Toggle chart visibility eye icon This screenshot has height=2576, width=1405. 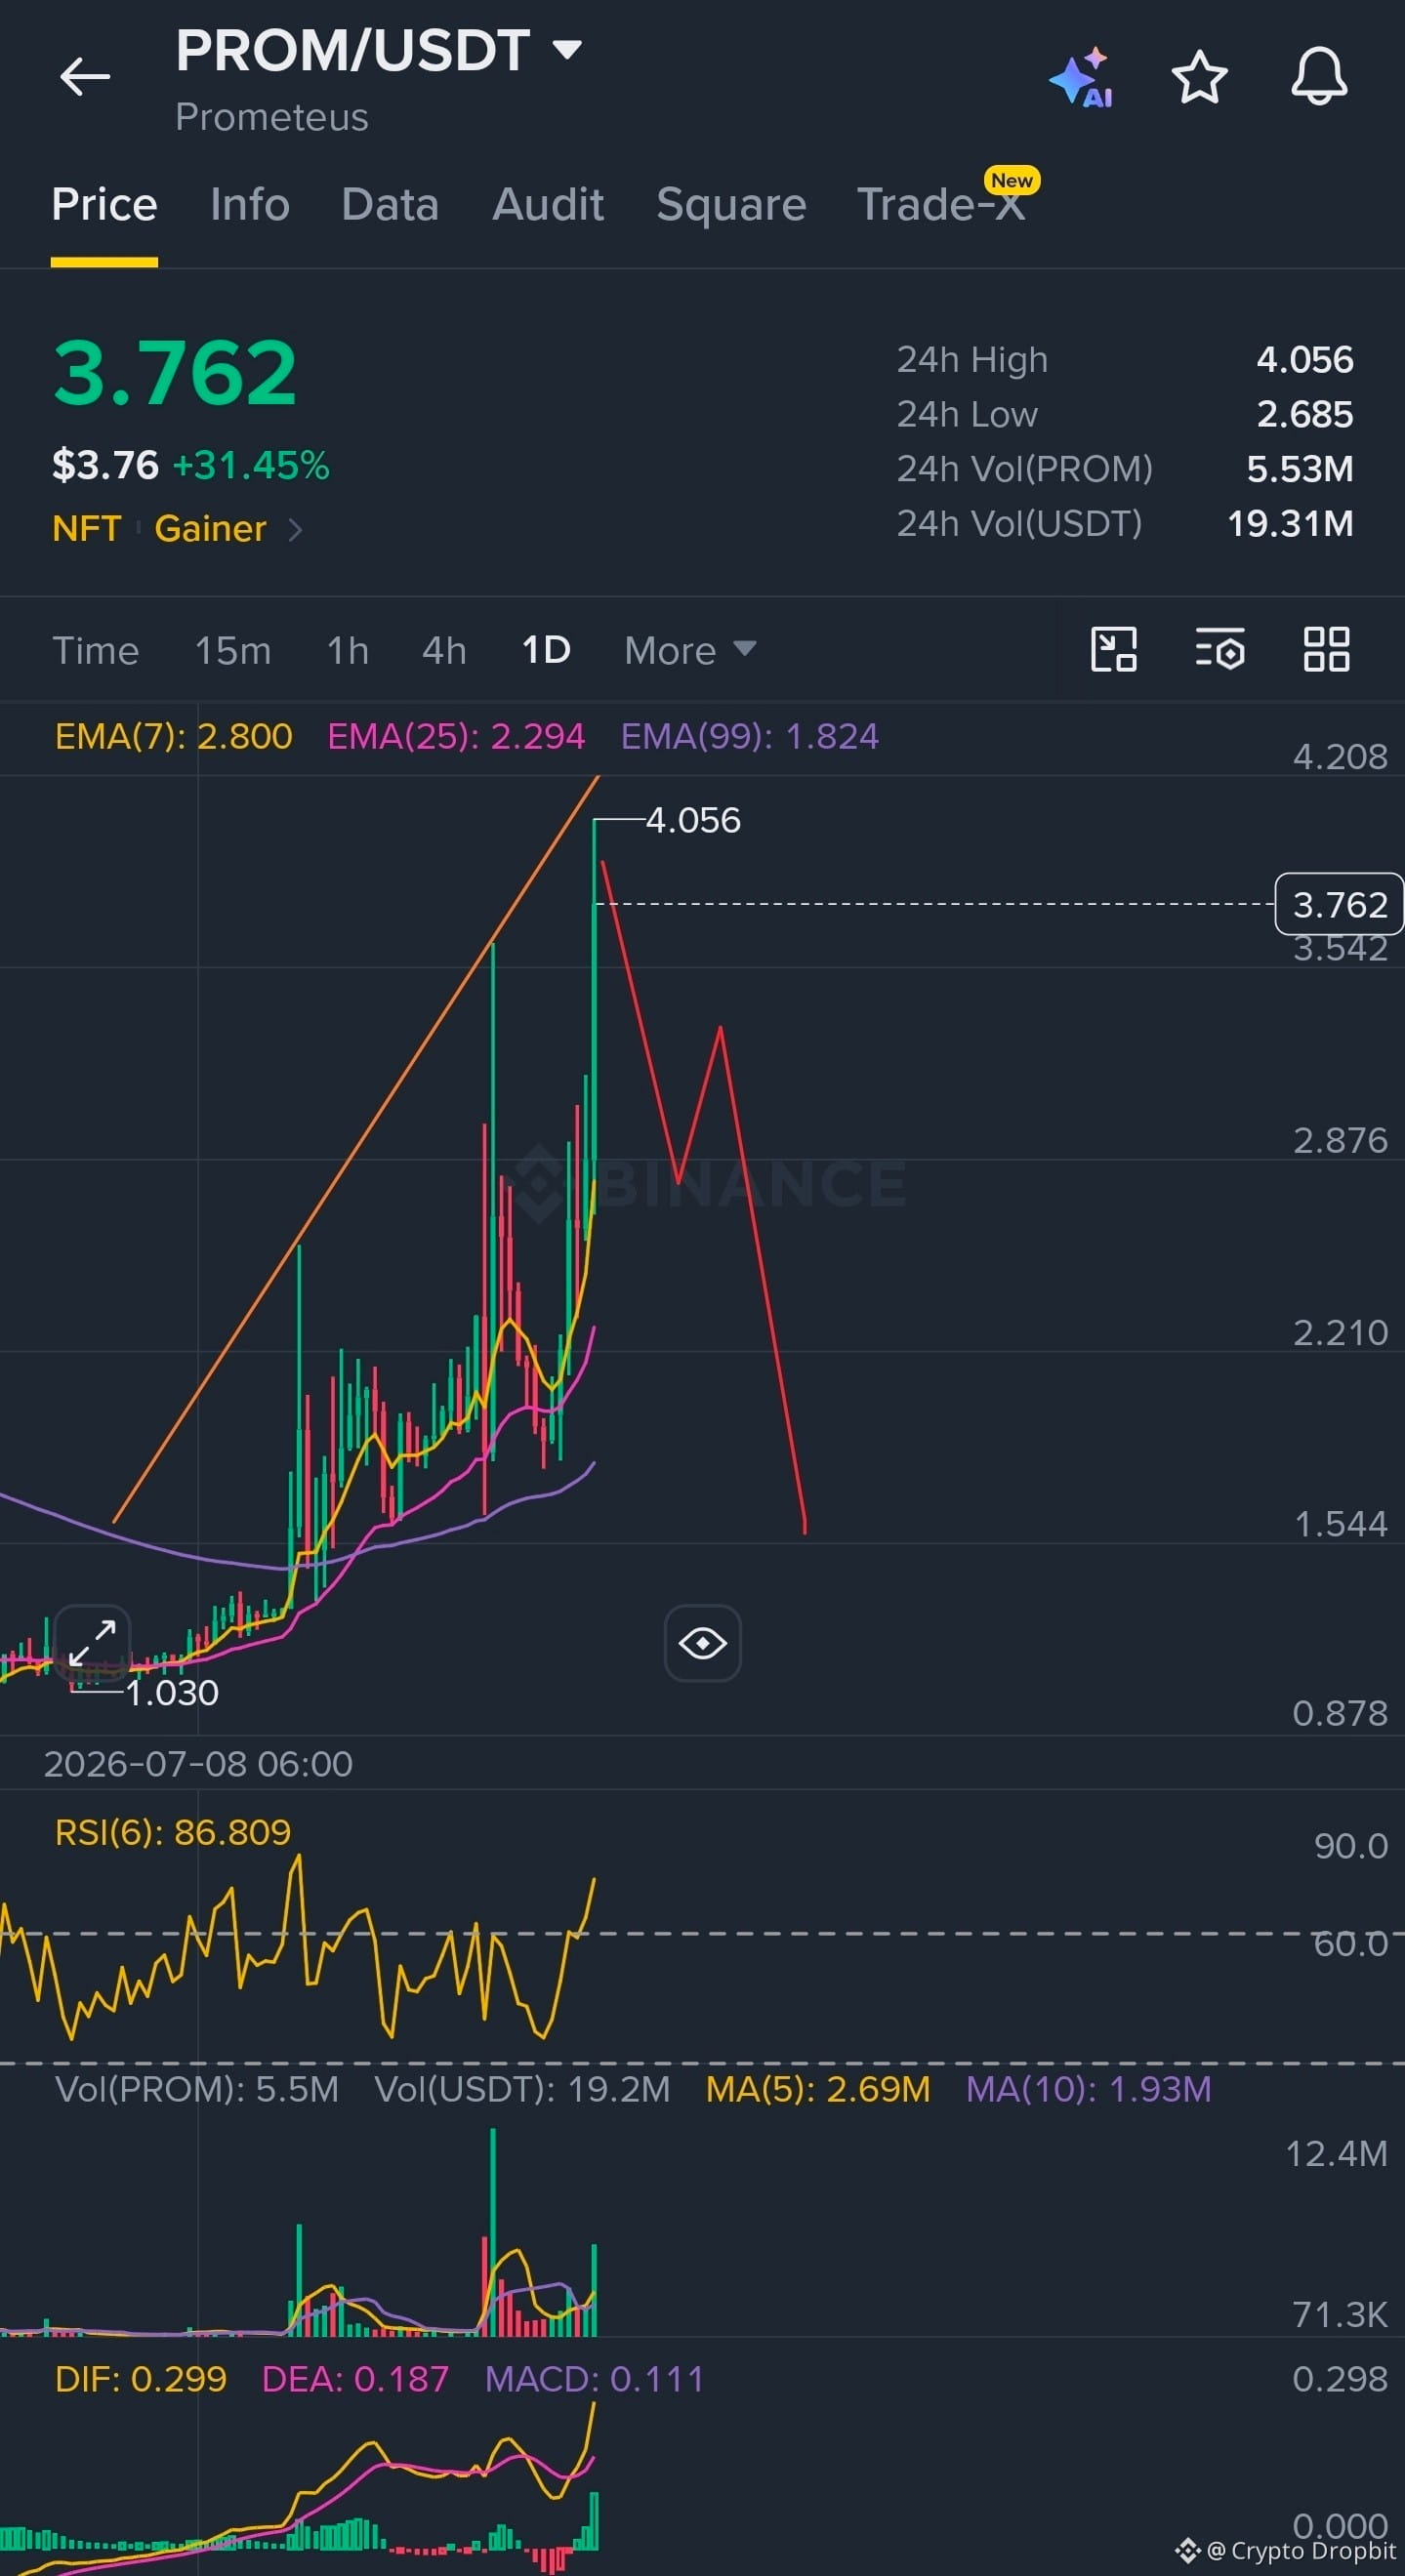click(702, 1642)
